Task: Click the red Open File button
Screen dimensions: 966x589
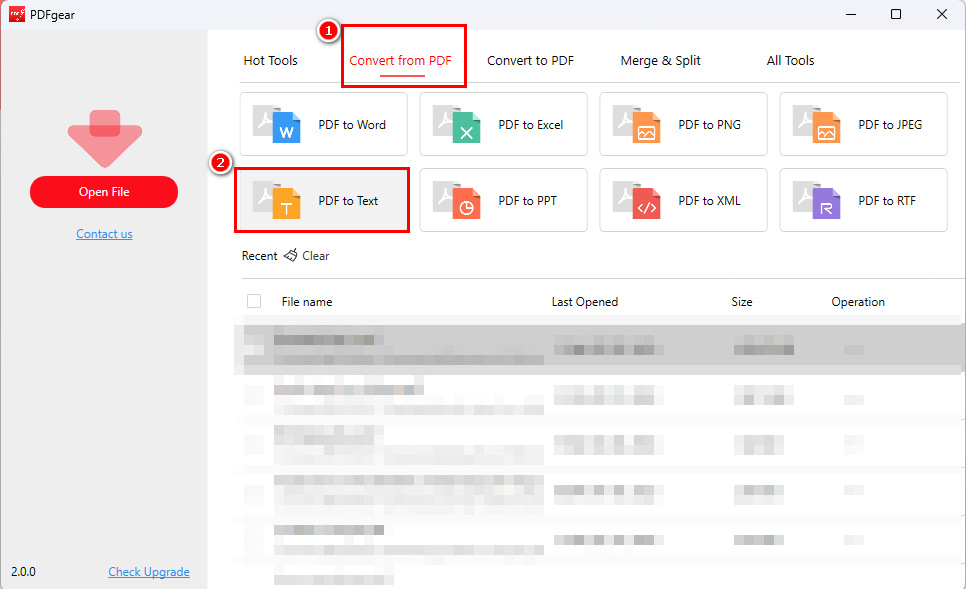Action: (x=104, y=192)
